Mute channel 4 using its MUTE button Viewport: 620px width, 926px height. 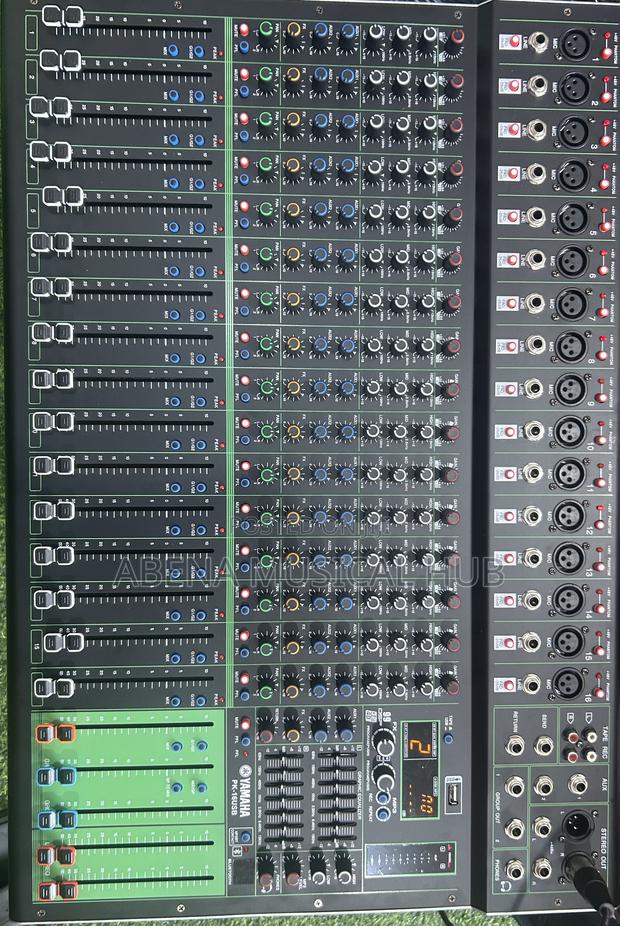(243, 162)
